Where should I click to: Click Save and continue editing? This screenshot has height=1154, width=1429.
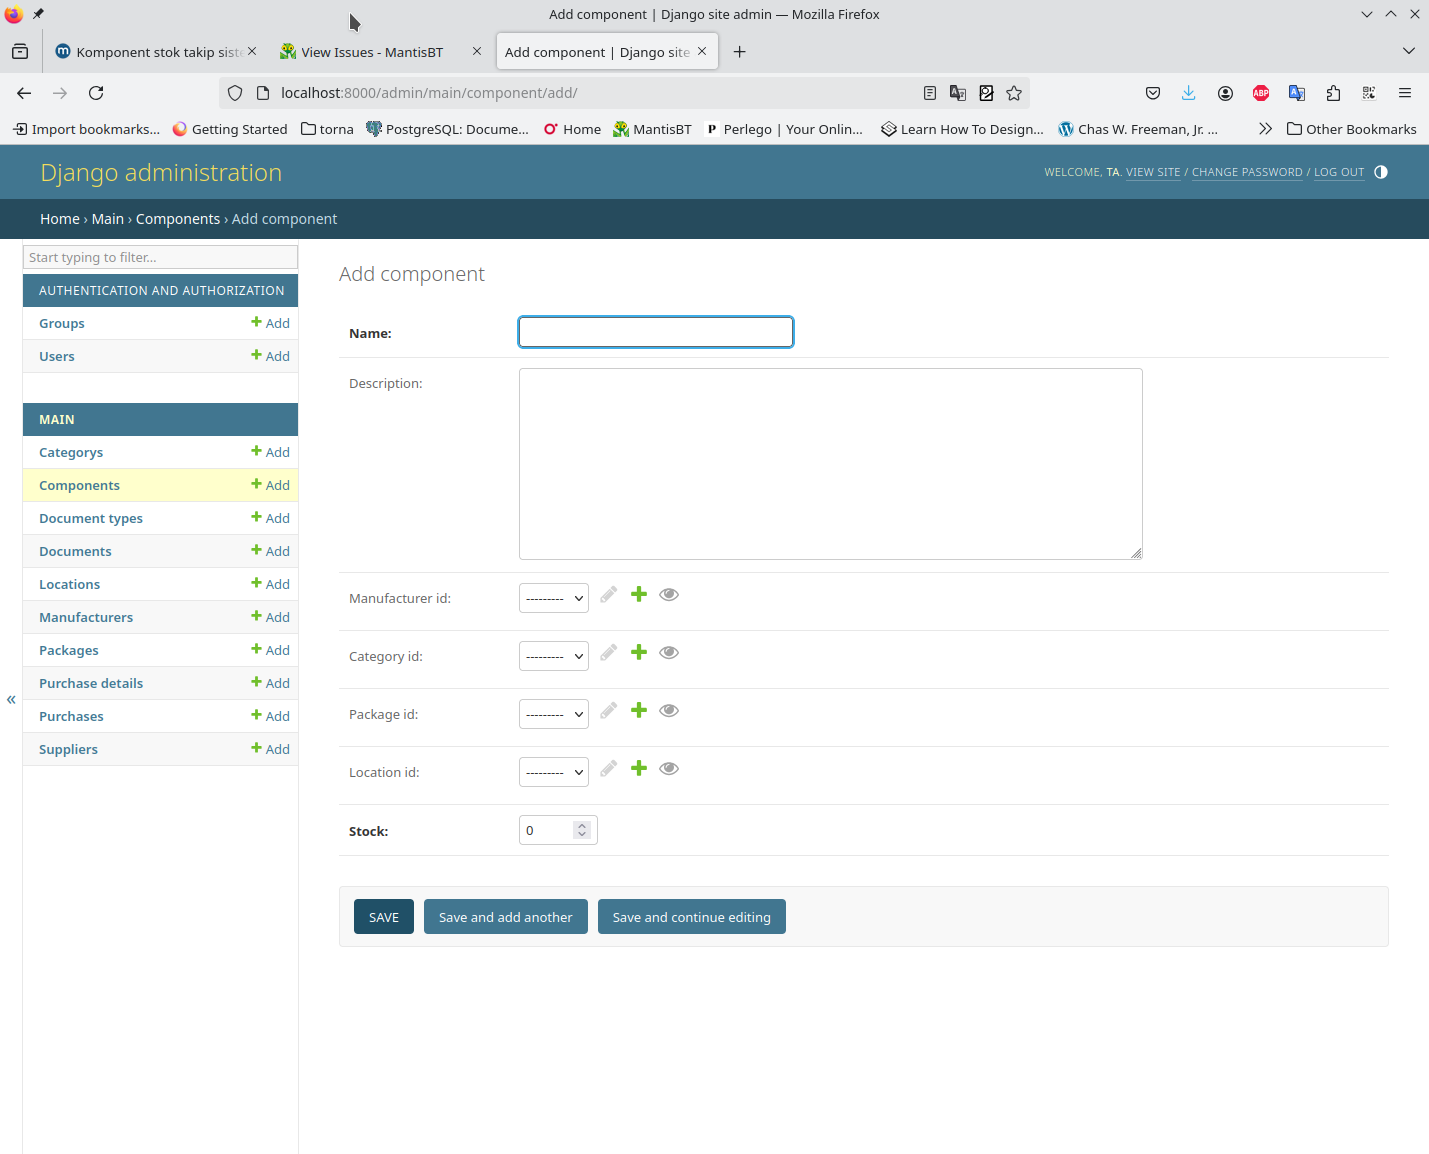pos(692,917)
